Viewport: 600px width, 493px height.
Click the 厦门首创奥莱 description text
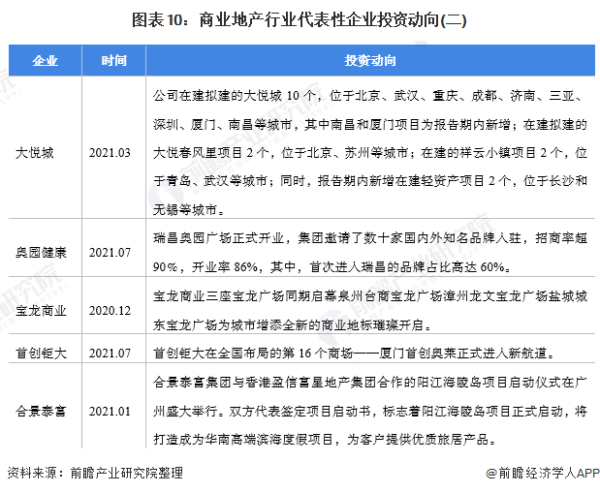coord(360,354)
